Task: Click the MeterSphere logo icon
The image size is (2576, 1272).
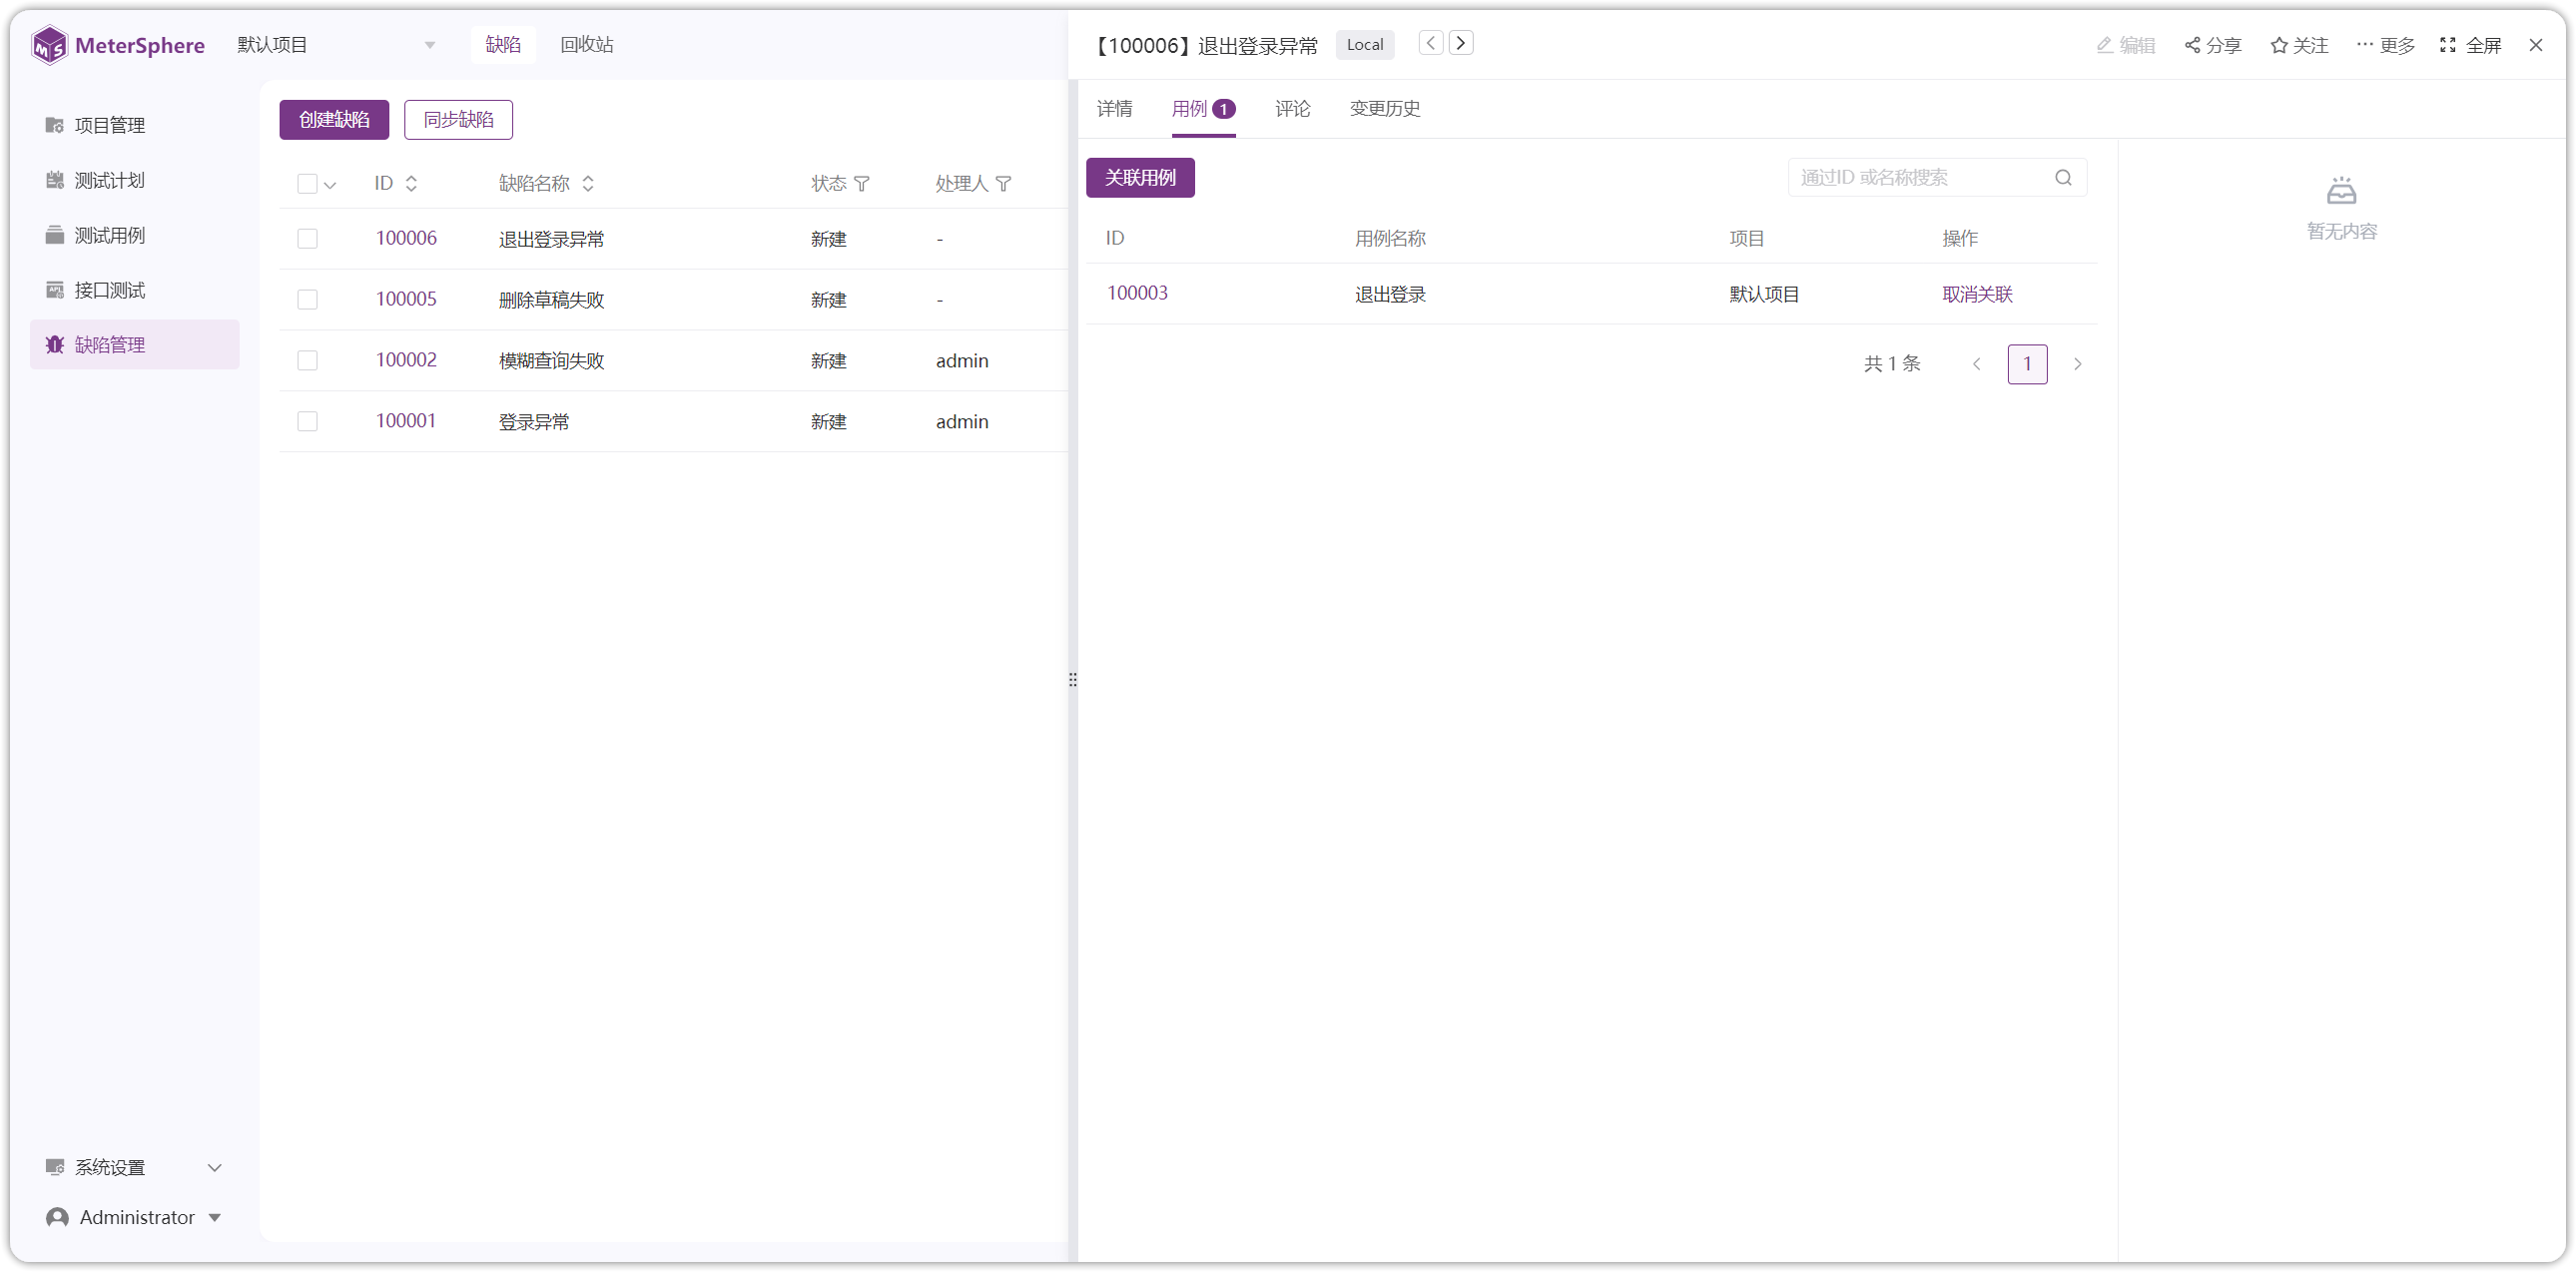Action: [49, 45]
